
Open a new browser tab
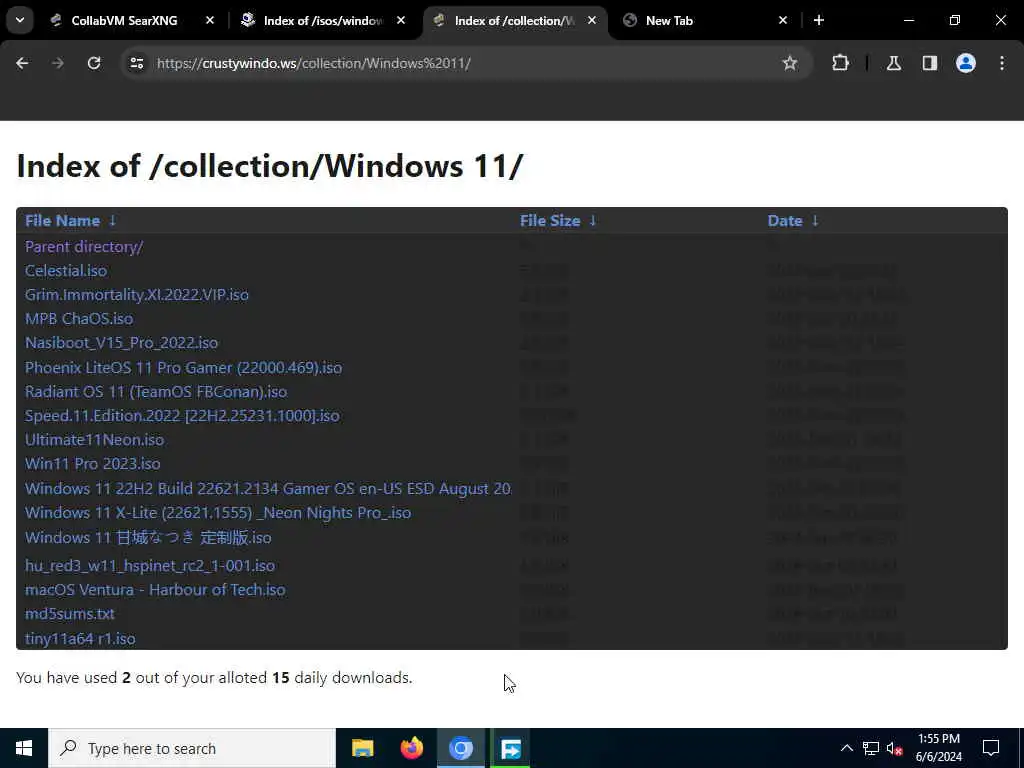(819, 20)
